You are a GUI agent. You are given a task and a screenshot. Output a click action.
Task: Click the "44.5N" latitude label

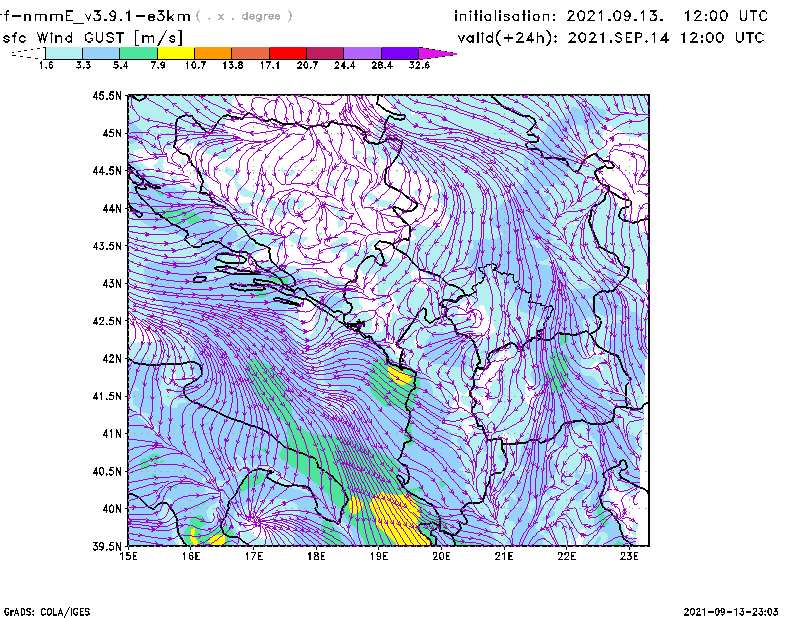pyautogui.click(x=107, y=171)
